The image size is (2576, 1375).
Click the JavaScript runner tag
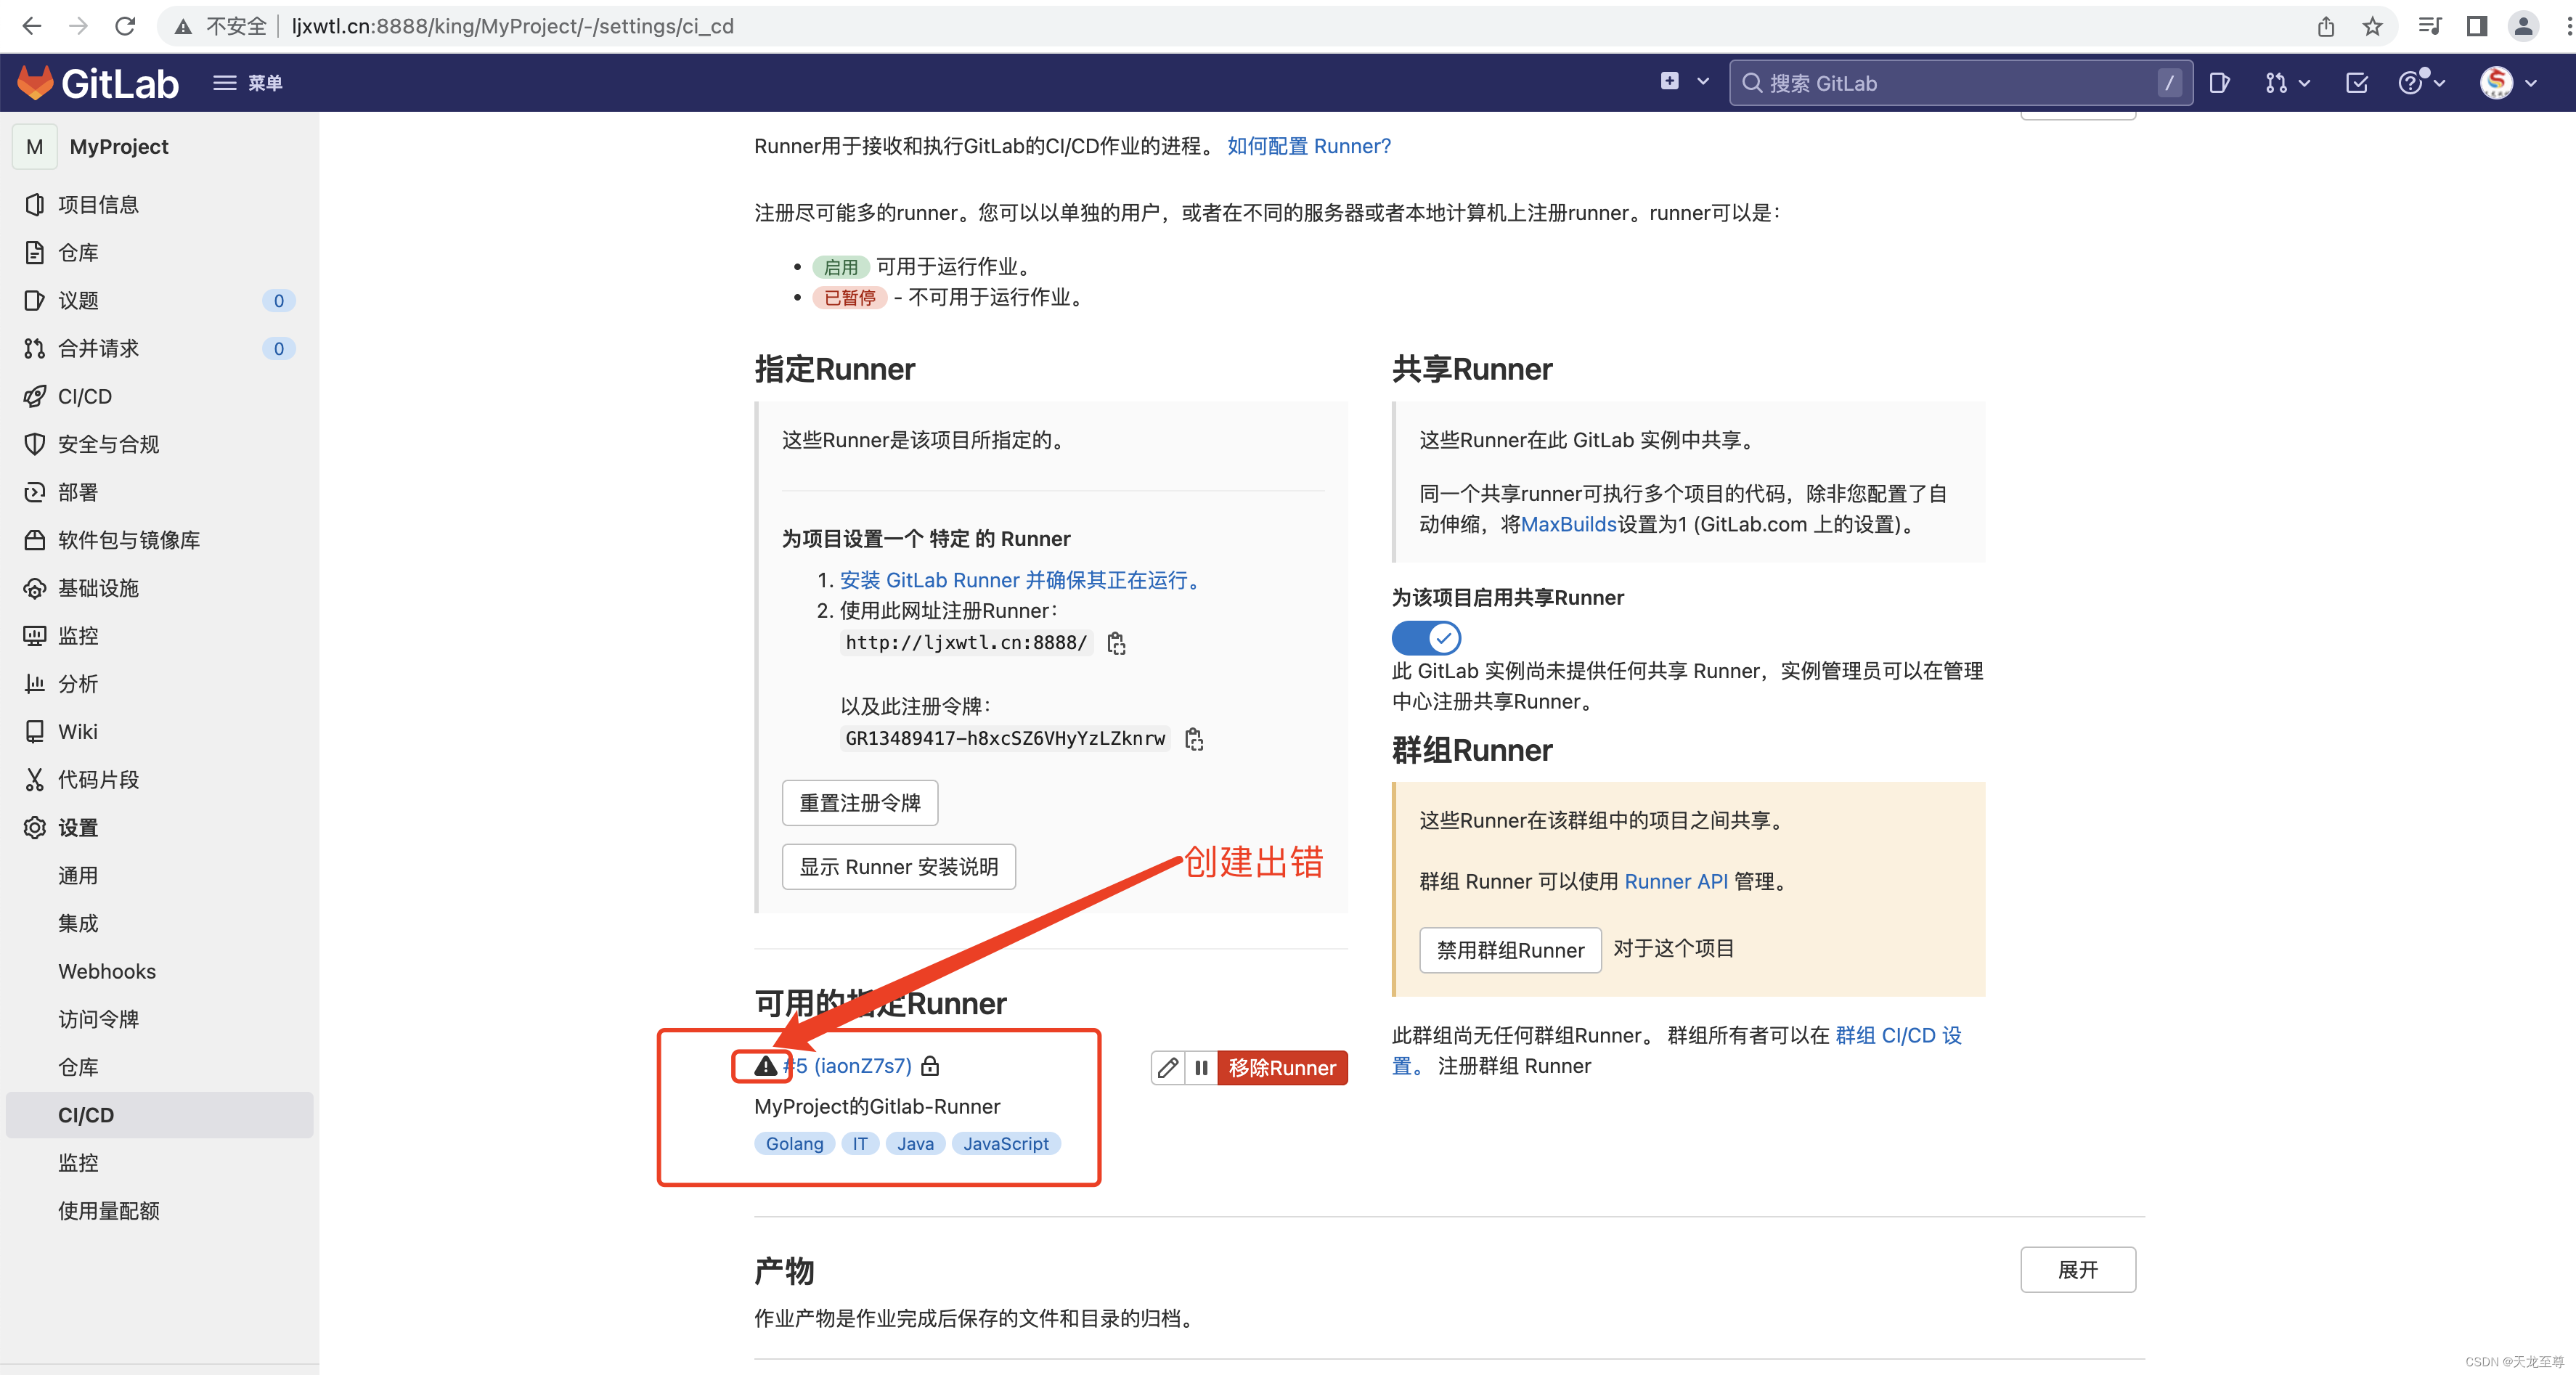1006,1144
